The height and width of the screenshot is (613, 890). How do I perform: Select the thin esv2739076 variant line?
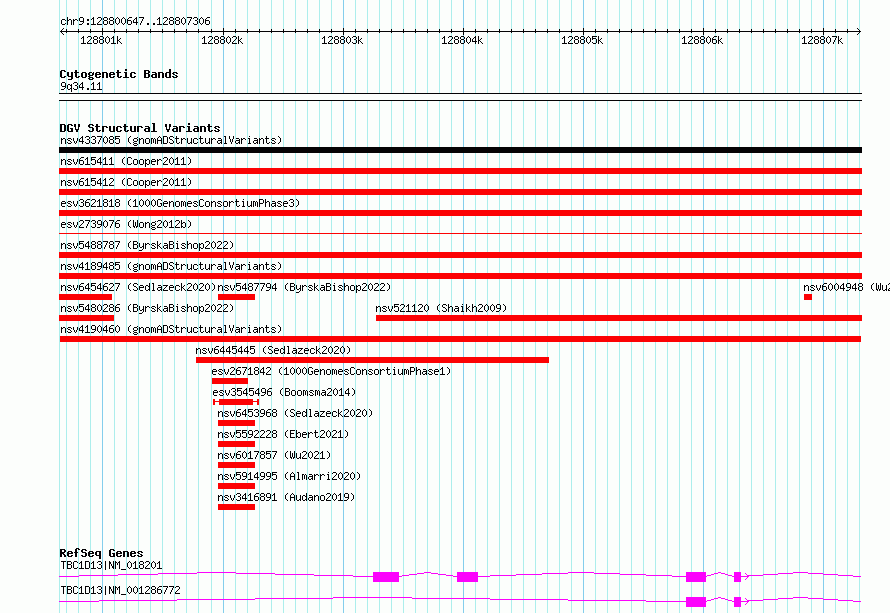(x=460, y=233)
